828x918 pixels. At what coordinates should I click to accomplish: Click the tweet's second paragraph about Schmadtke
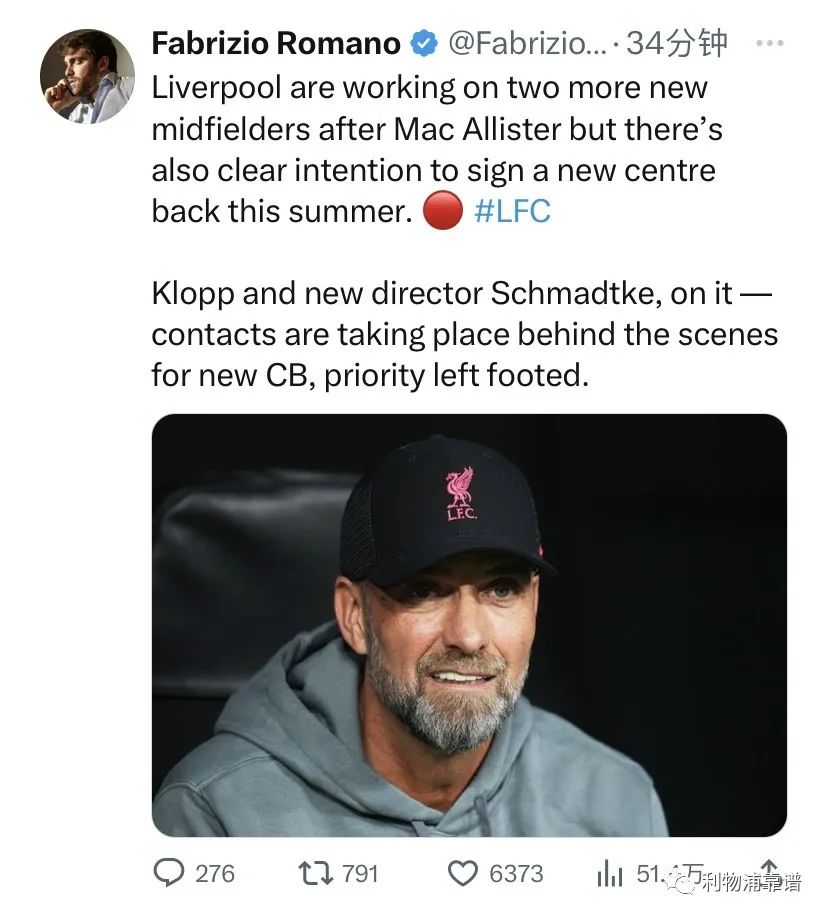(x=464, y=333)
